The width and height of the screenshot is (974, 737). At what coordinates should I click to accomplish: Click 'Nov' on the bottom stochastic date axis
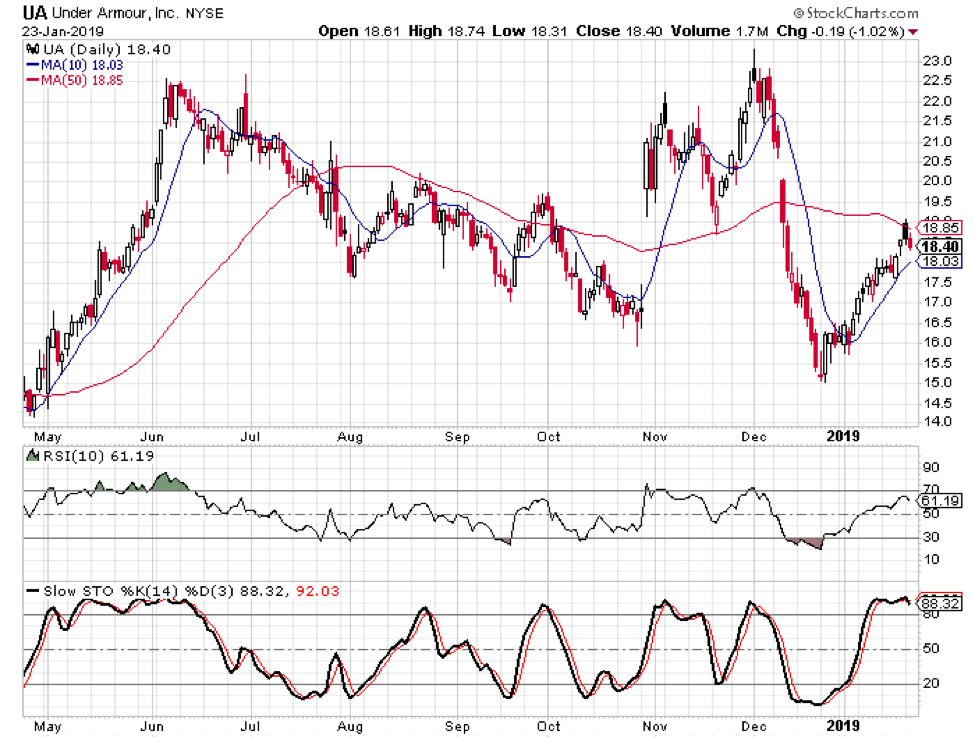pyautogui.click(x=655, y=726)
